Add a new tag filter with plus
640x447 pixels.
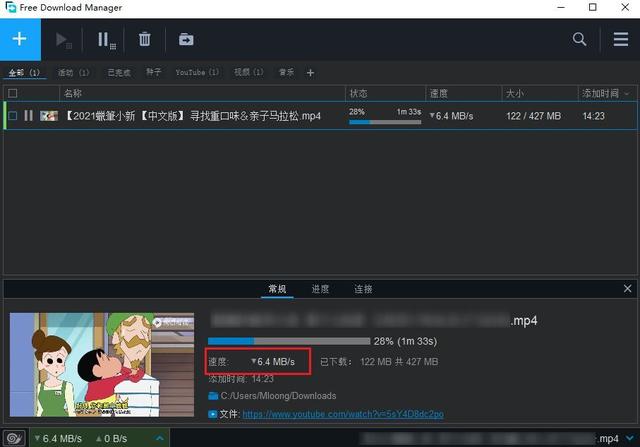(310, 73)
